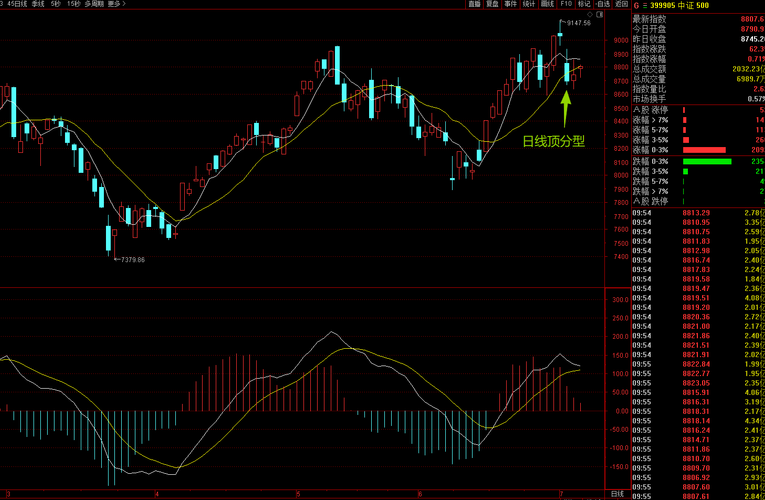
Task: Click the 9000 price axis label
Action: coord(621,40)
